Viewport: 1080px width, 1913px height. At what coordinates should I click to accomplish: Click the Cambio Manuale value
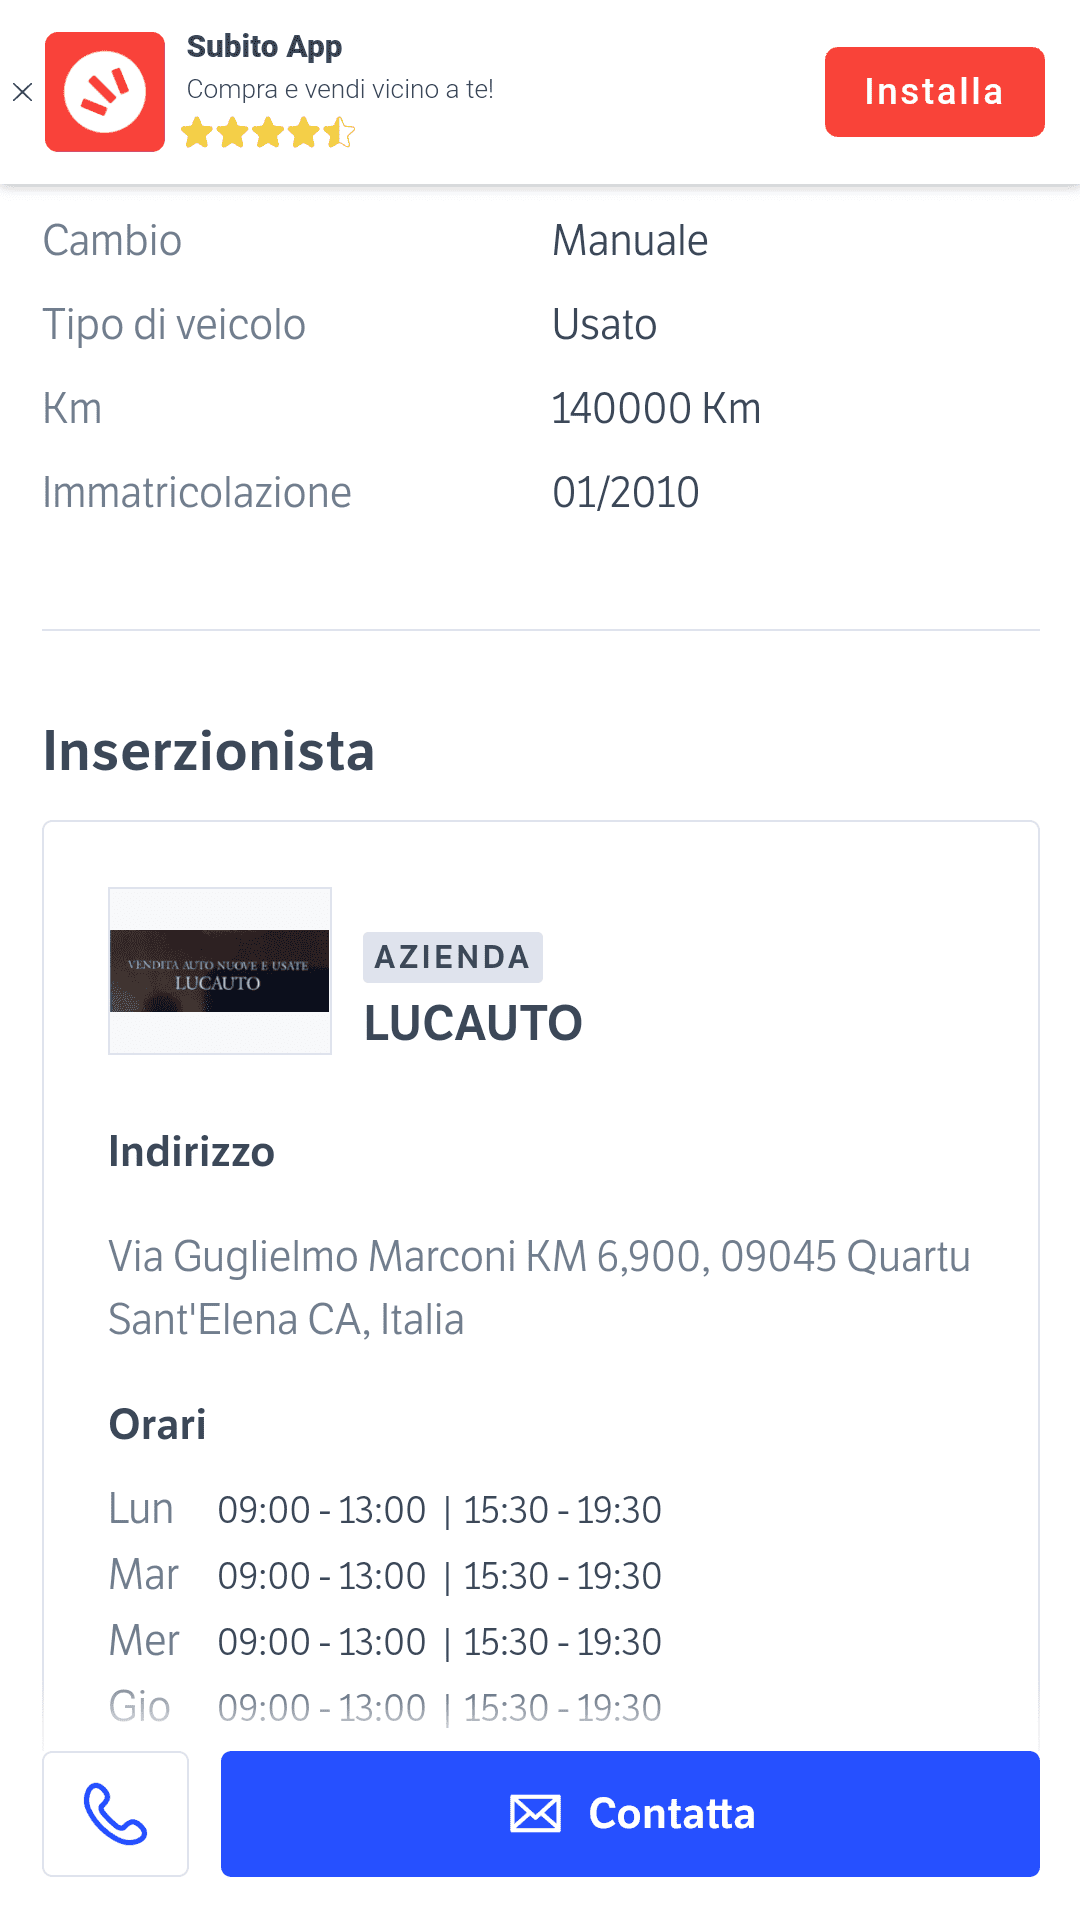coord(630,241)
